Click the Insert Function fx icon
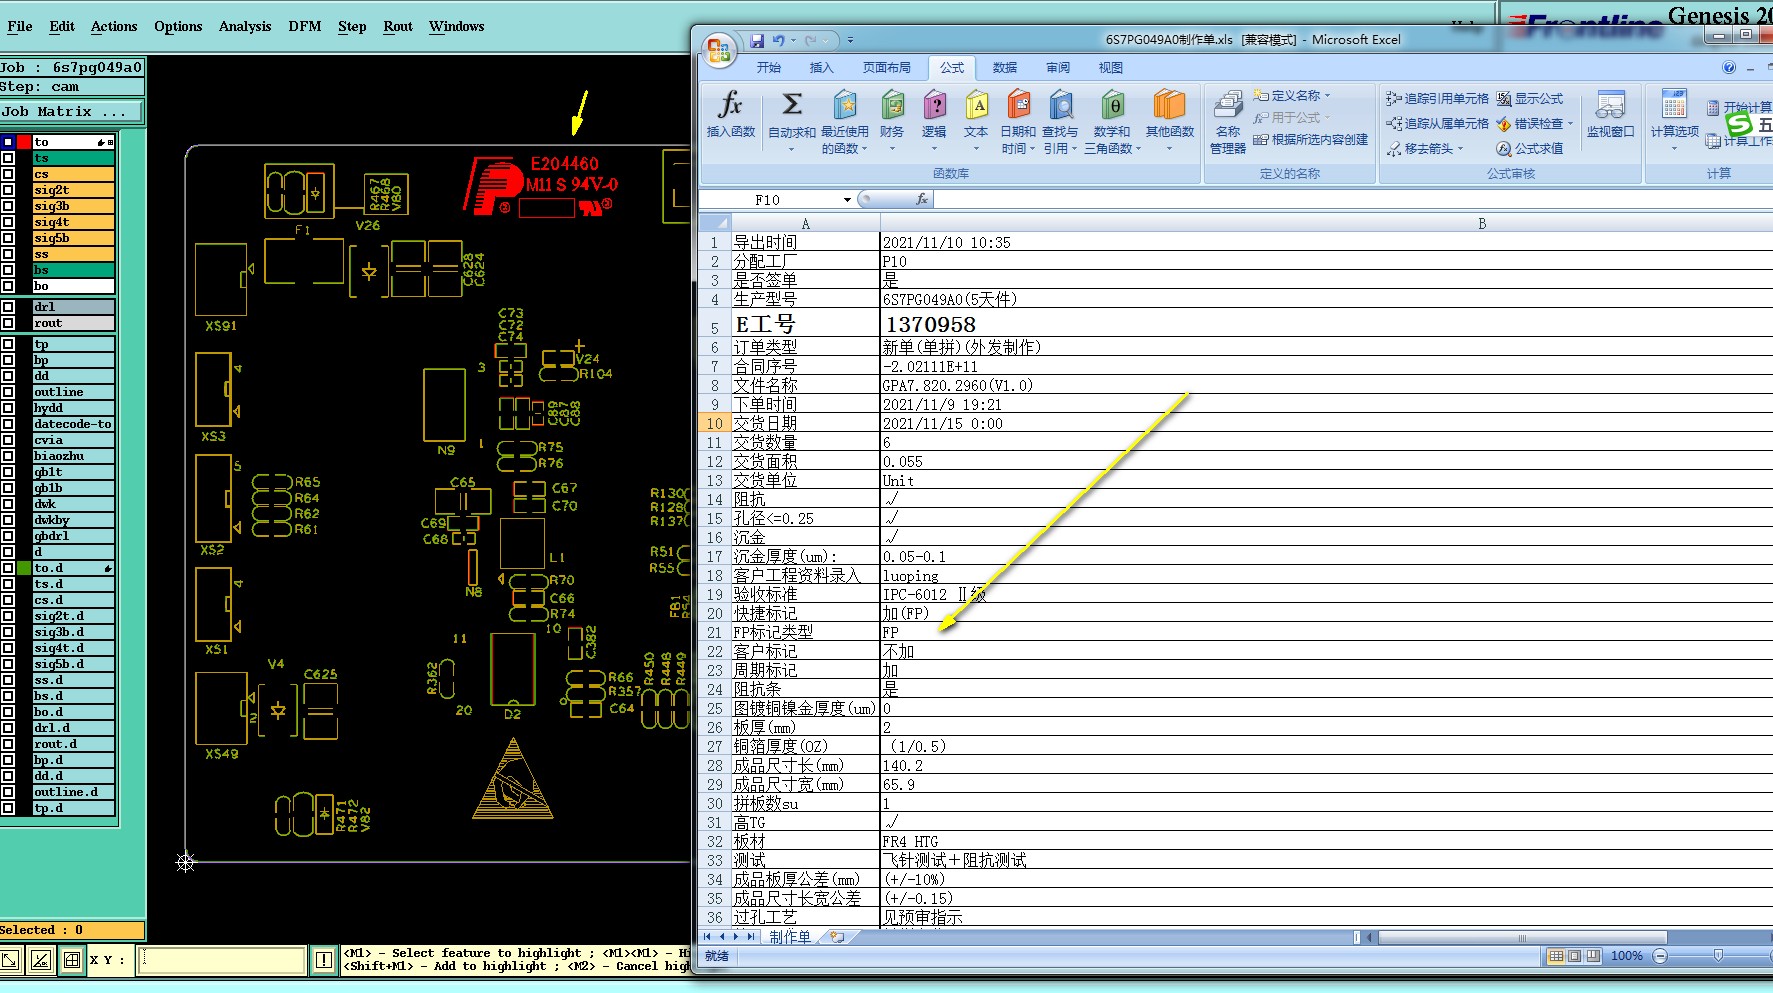Viewport: 1773px width, 993px height. [730, 105]
